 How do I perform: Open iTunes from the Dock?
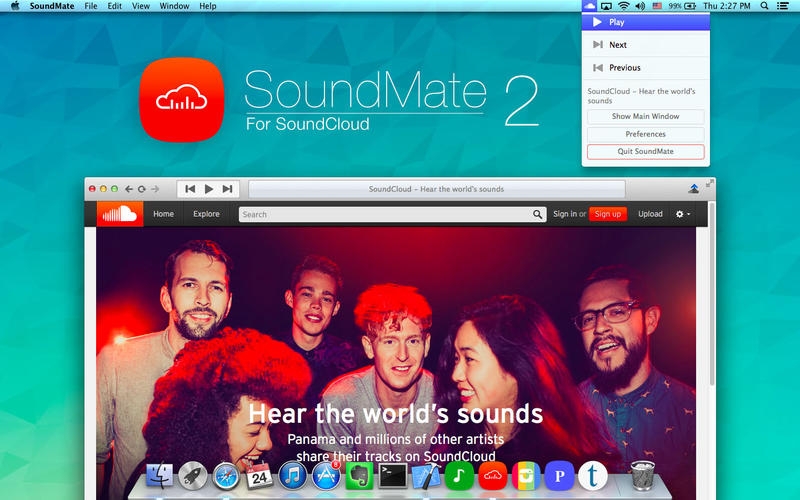292,476
